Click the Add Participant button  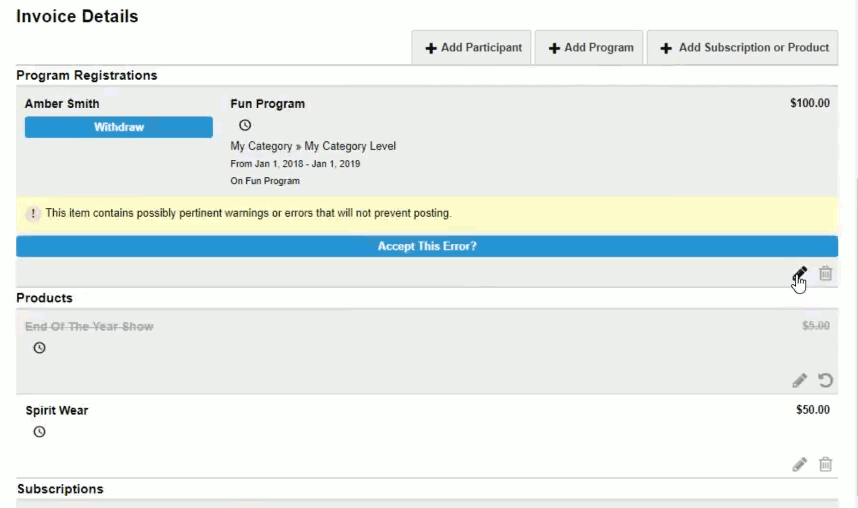472,48
